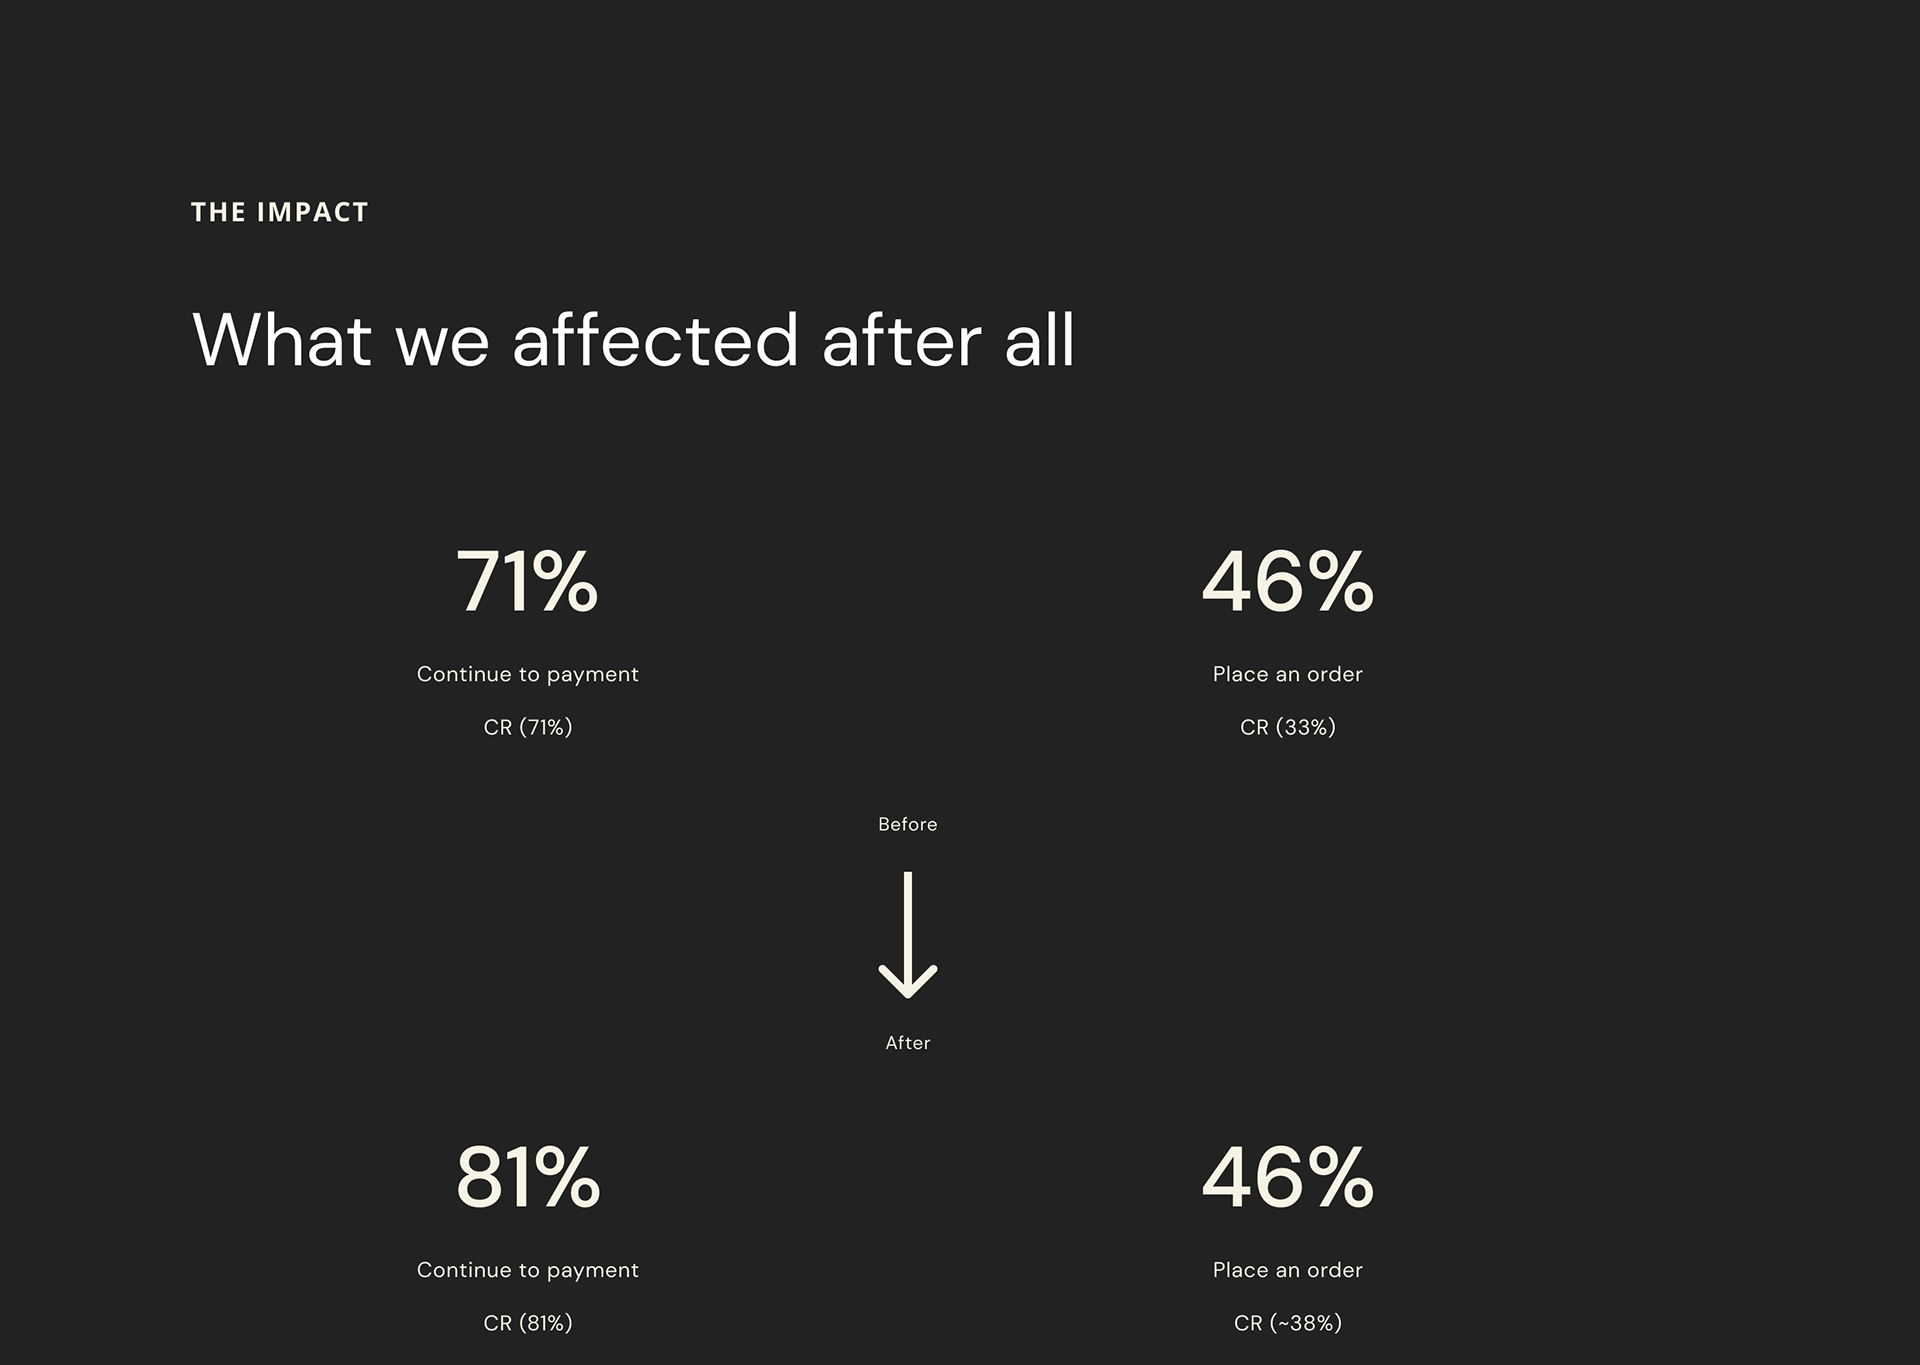Click 'Place an order' above CR (33%)
This screenshot has width=1920, height=1365.
[1287, 674]
